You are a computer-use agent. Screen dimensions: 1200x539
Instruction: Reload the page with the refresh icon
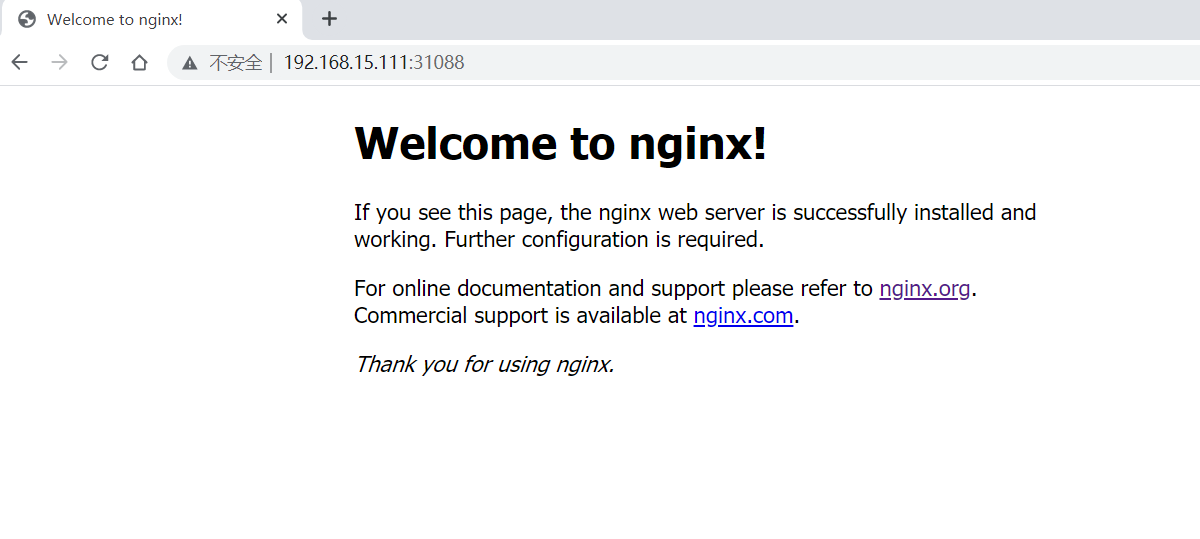100,62
